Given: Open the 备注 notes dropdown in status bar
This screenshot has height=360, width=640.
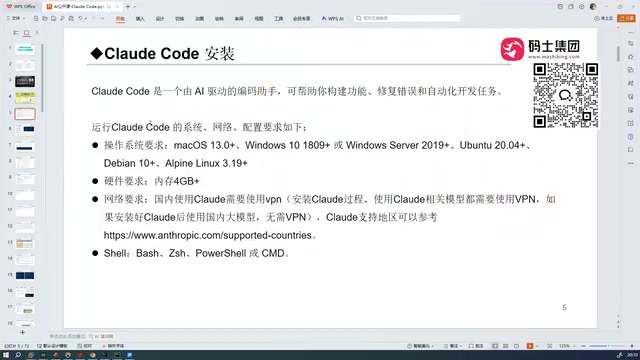Looking at the screenshot, I should [453, 346].
